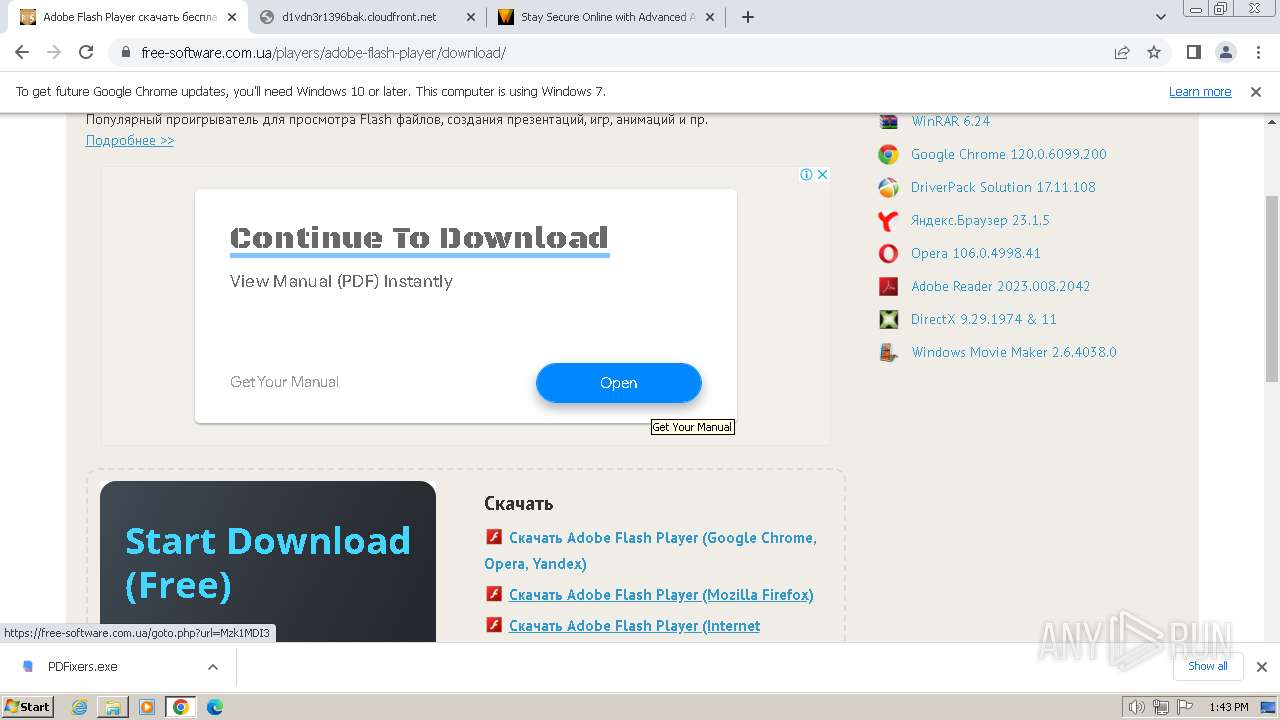Image resolution: width=1280 pixels, height=720 pixels.
Task: Go back with the browser back arrow
Action: 22,53
